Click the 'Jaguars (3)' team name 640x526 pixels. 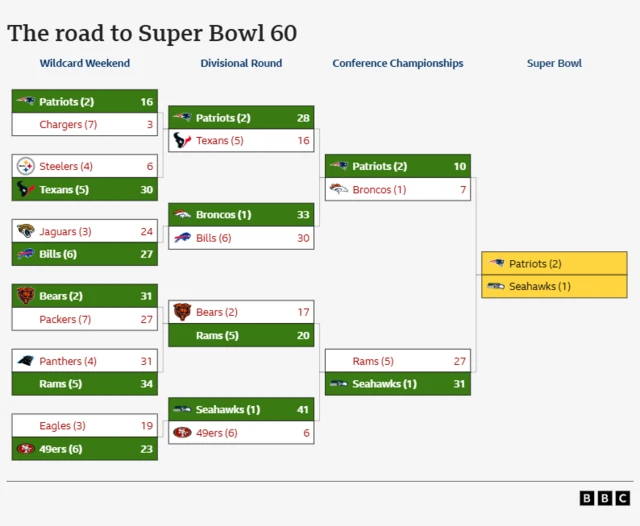(x=65, y=231)
